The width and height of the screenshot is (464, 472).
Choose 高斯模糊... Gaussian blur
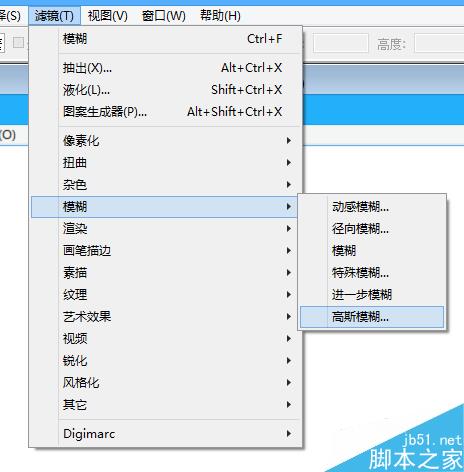pyautogui.click(x=372, y=317)
